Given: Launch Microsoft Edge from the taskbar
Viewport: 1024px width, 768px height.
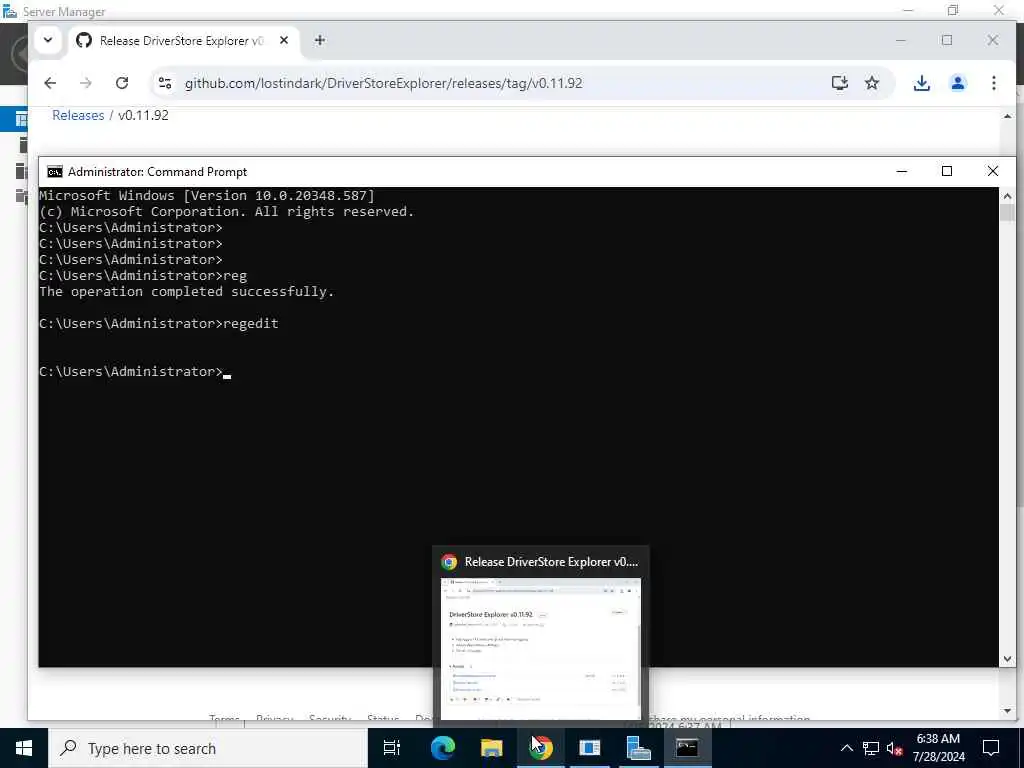Looking at the screenshot, I should coord(443,748).
